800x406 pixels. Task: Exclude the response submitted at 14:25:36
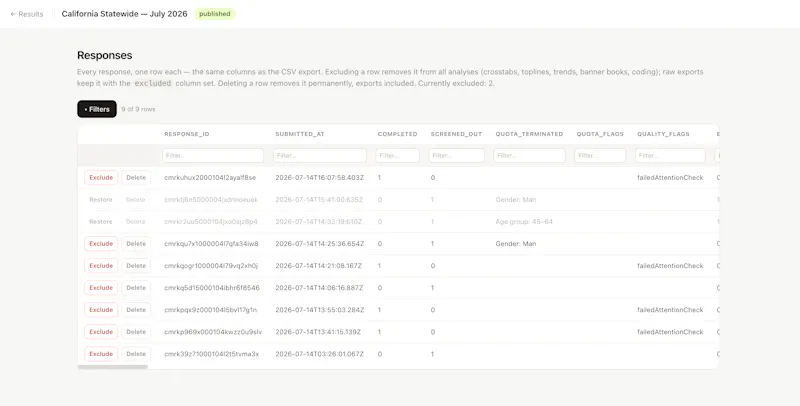tap(101, 244)
